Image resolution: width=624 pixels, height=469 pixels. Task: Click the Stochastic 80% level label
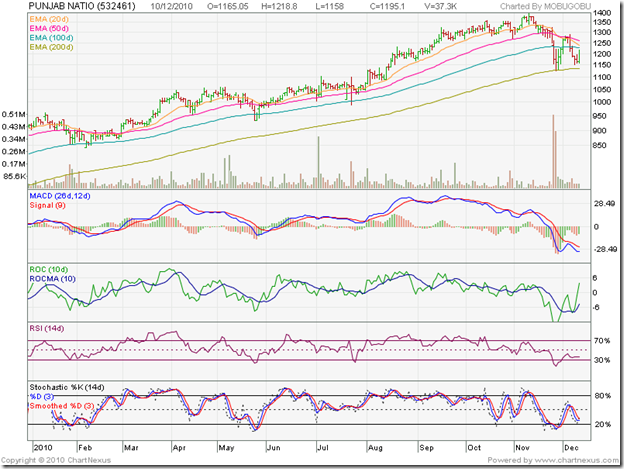click(603, 396)
